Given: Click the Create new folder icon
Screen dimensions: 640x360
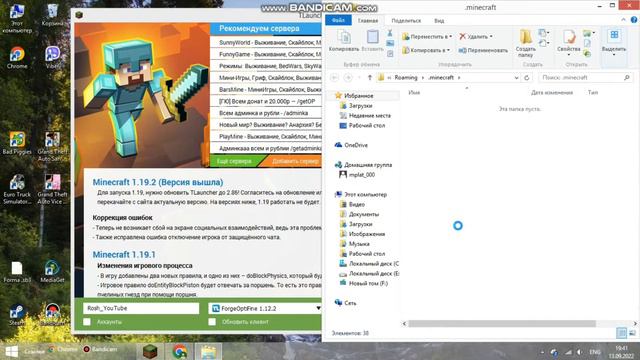Looking at the screenshot, I should pyautogui.click(x=526, y=37).
